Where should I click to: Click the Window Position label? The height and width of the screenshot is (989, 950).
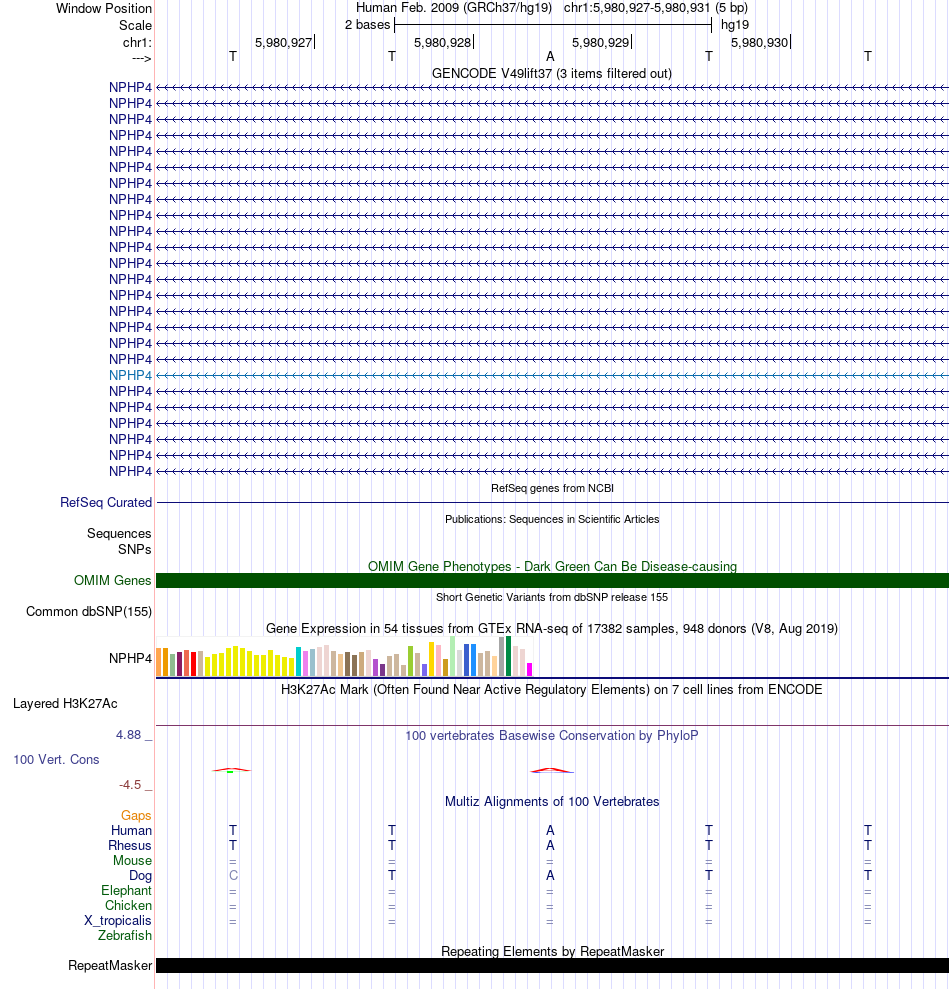click(x=104, y=9)
